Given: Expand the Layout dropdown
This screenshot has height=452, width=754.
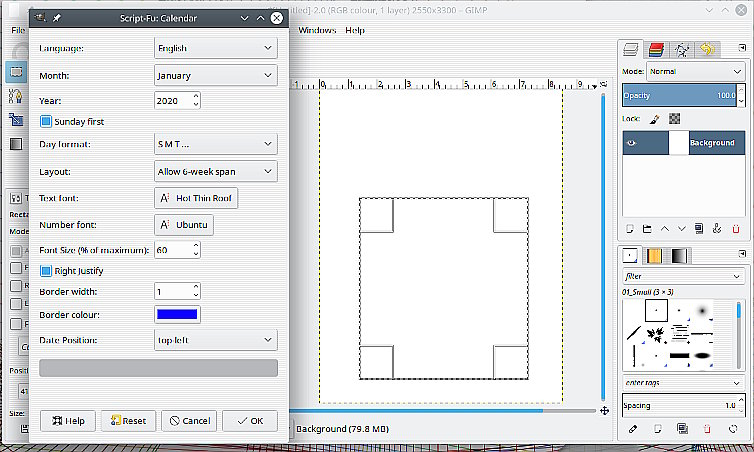Looking at the screenshot, I should 215,172.
